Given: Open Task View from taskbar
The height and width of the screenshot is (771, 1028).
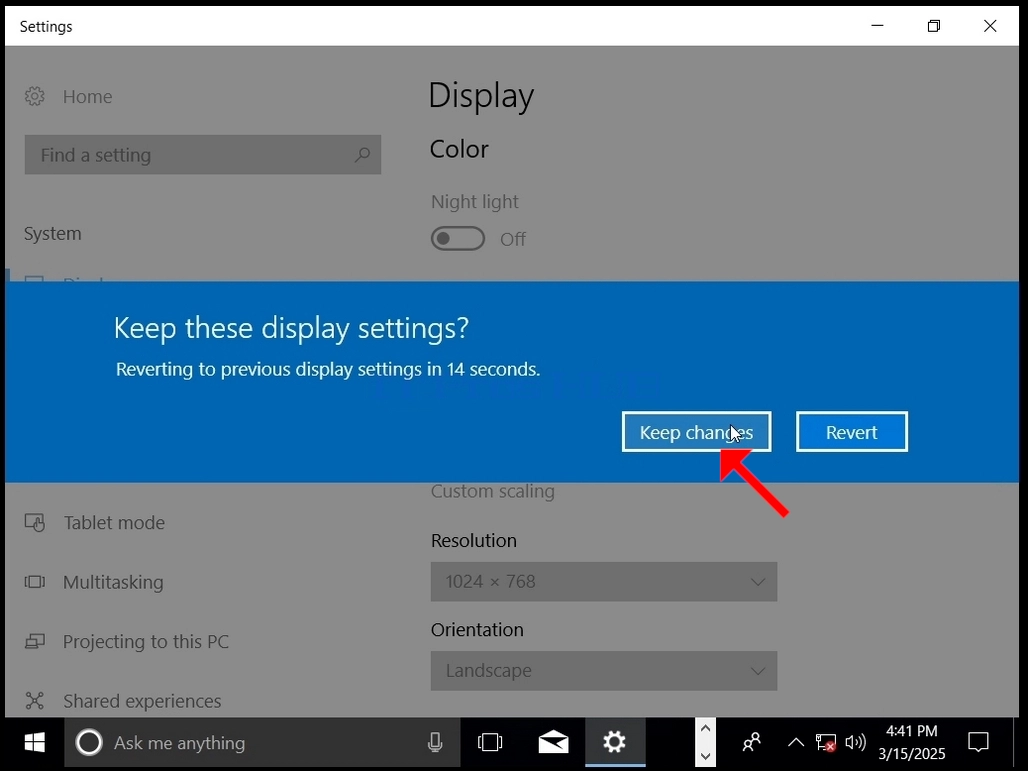Looking at the screenshot, I should pyautogui.click(x=490, y=743).
